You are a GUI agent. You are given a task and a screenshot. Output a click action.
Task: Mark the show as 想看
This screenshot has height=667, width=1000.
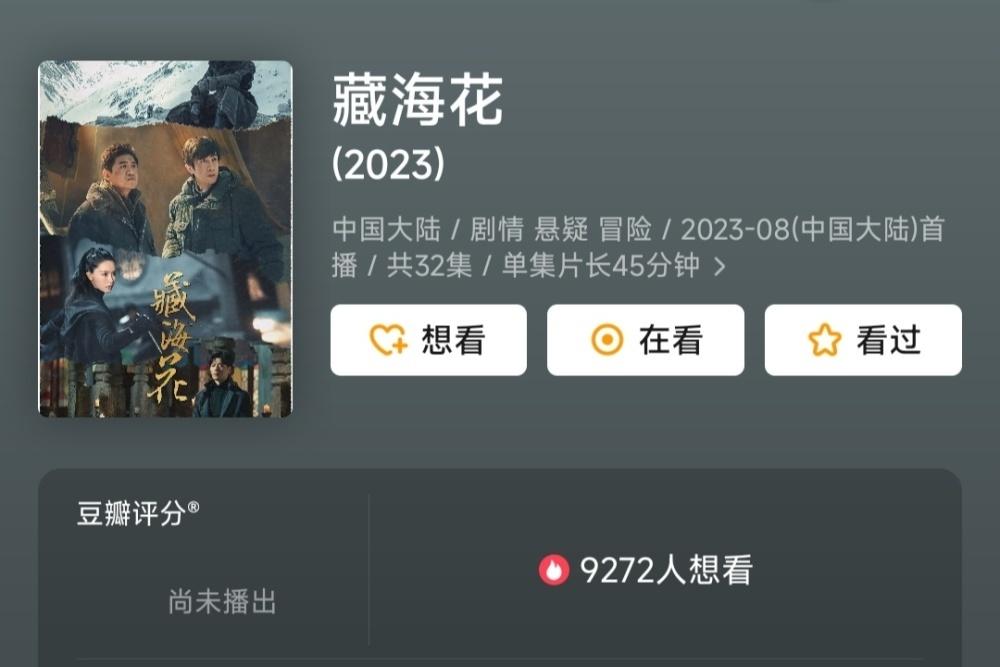pyautogui.click(x=429, y=340)
